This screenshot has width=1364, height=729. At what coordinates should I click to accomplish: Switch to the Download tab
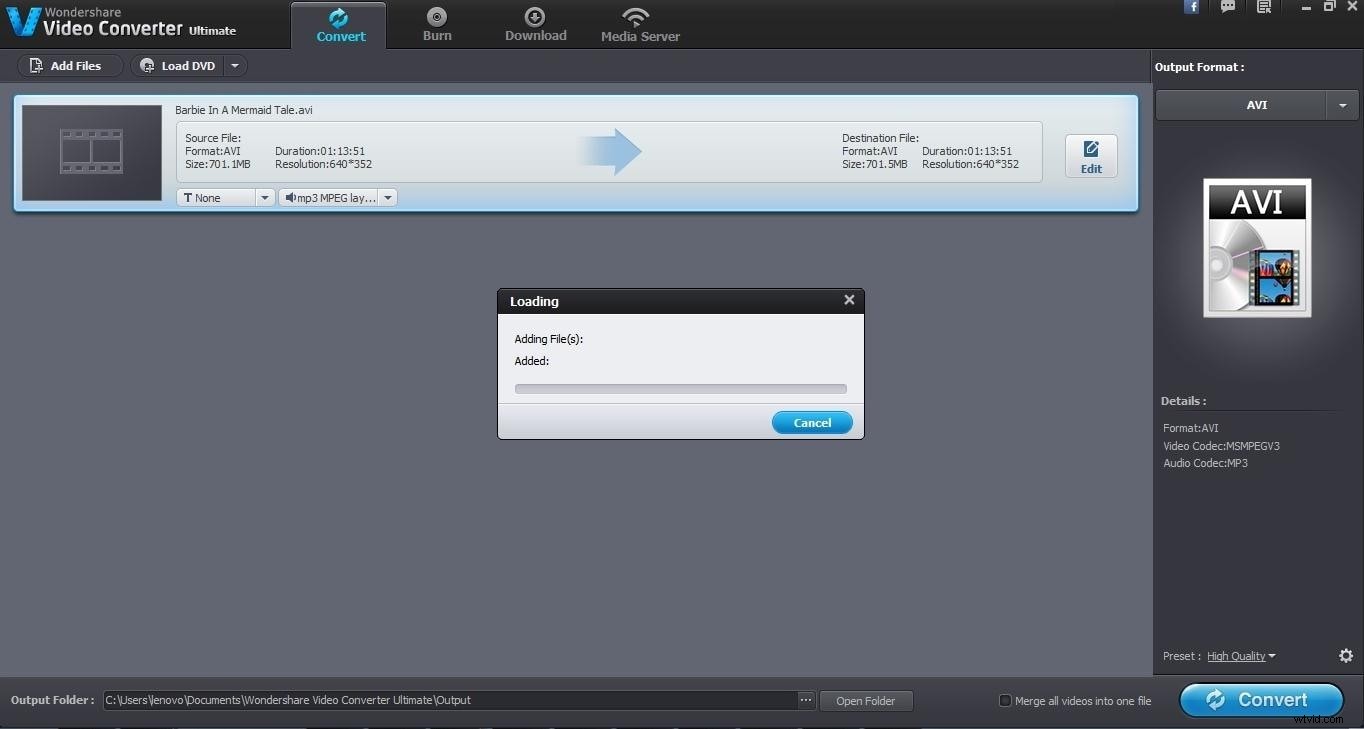click(535, 24)
